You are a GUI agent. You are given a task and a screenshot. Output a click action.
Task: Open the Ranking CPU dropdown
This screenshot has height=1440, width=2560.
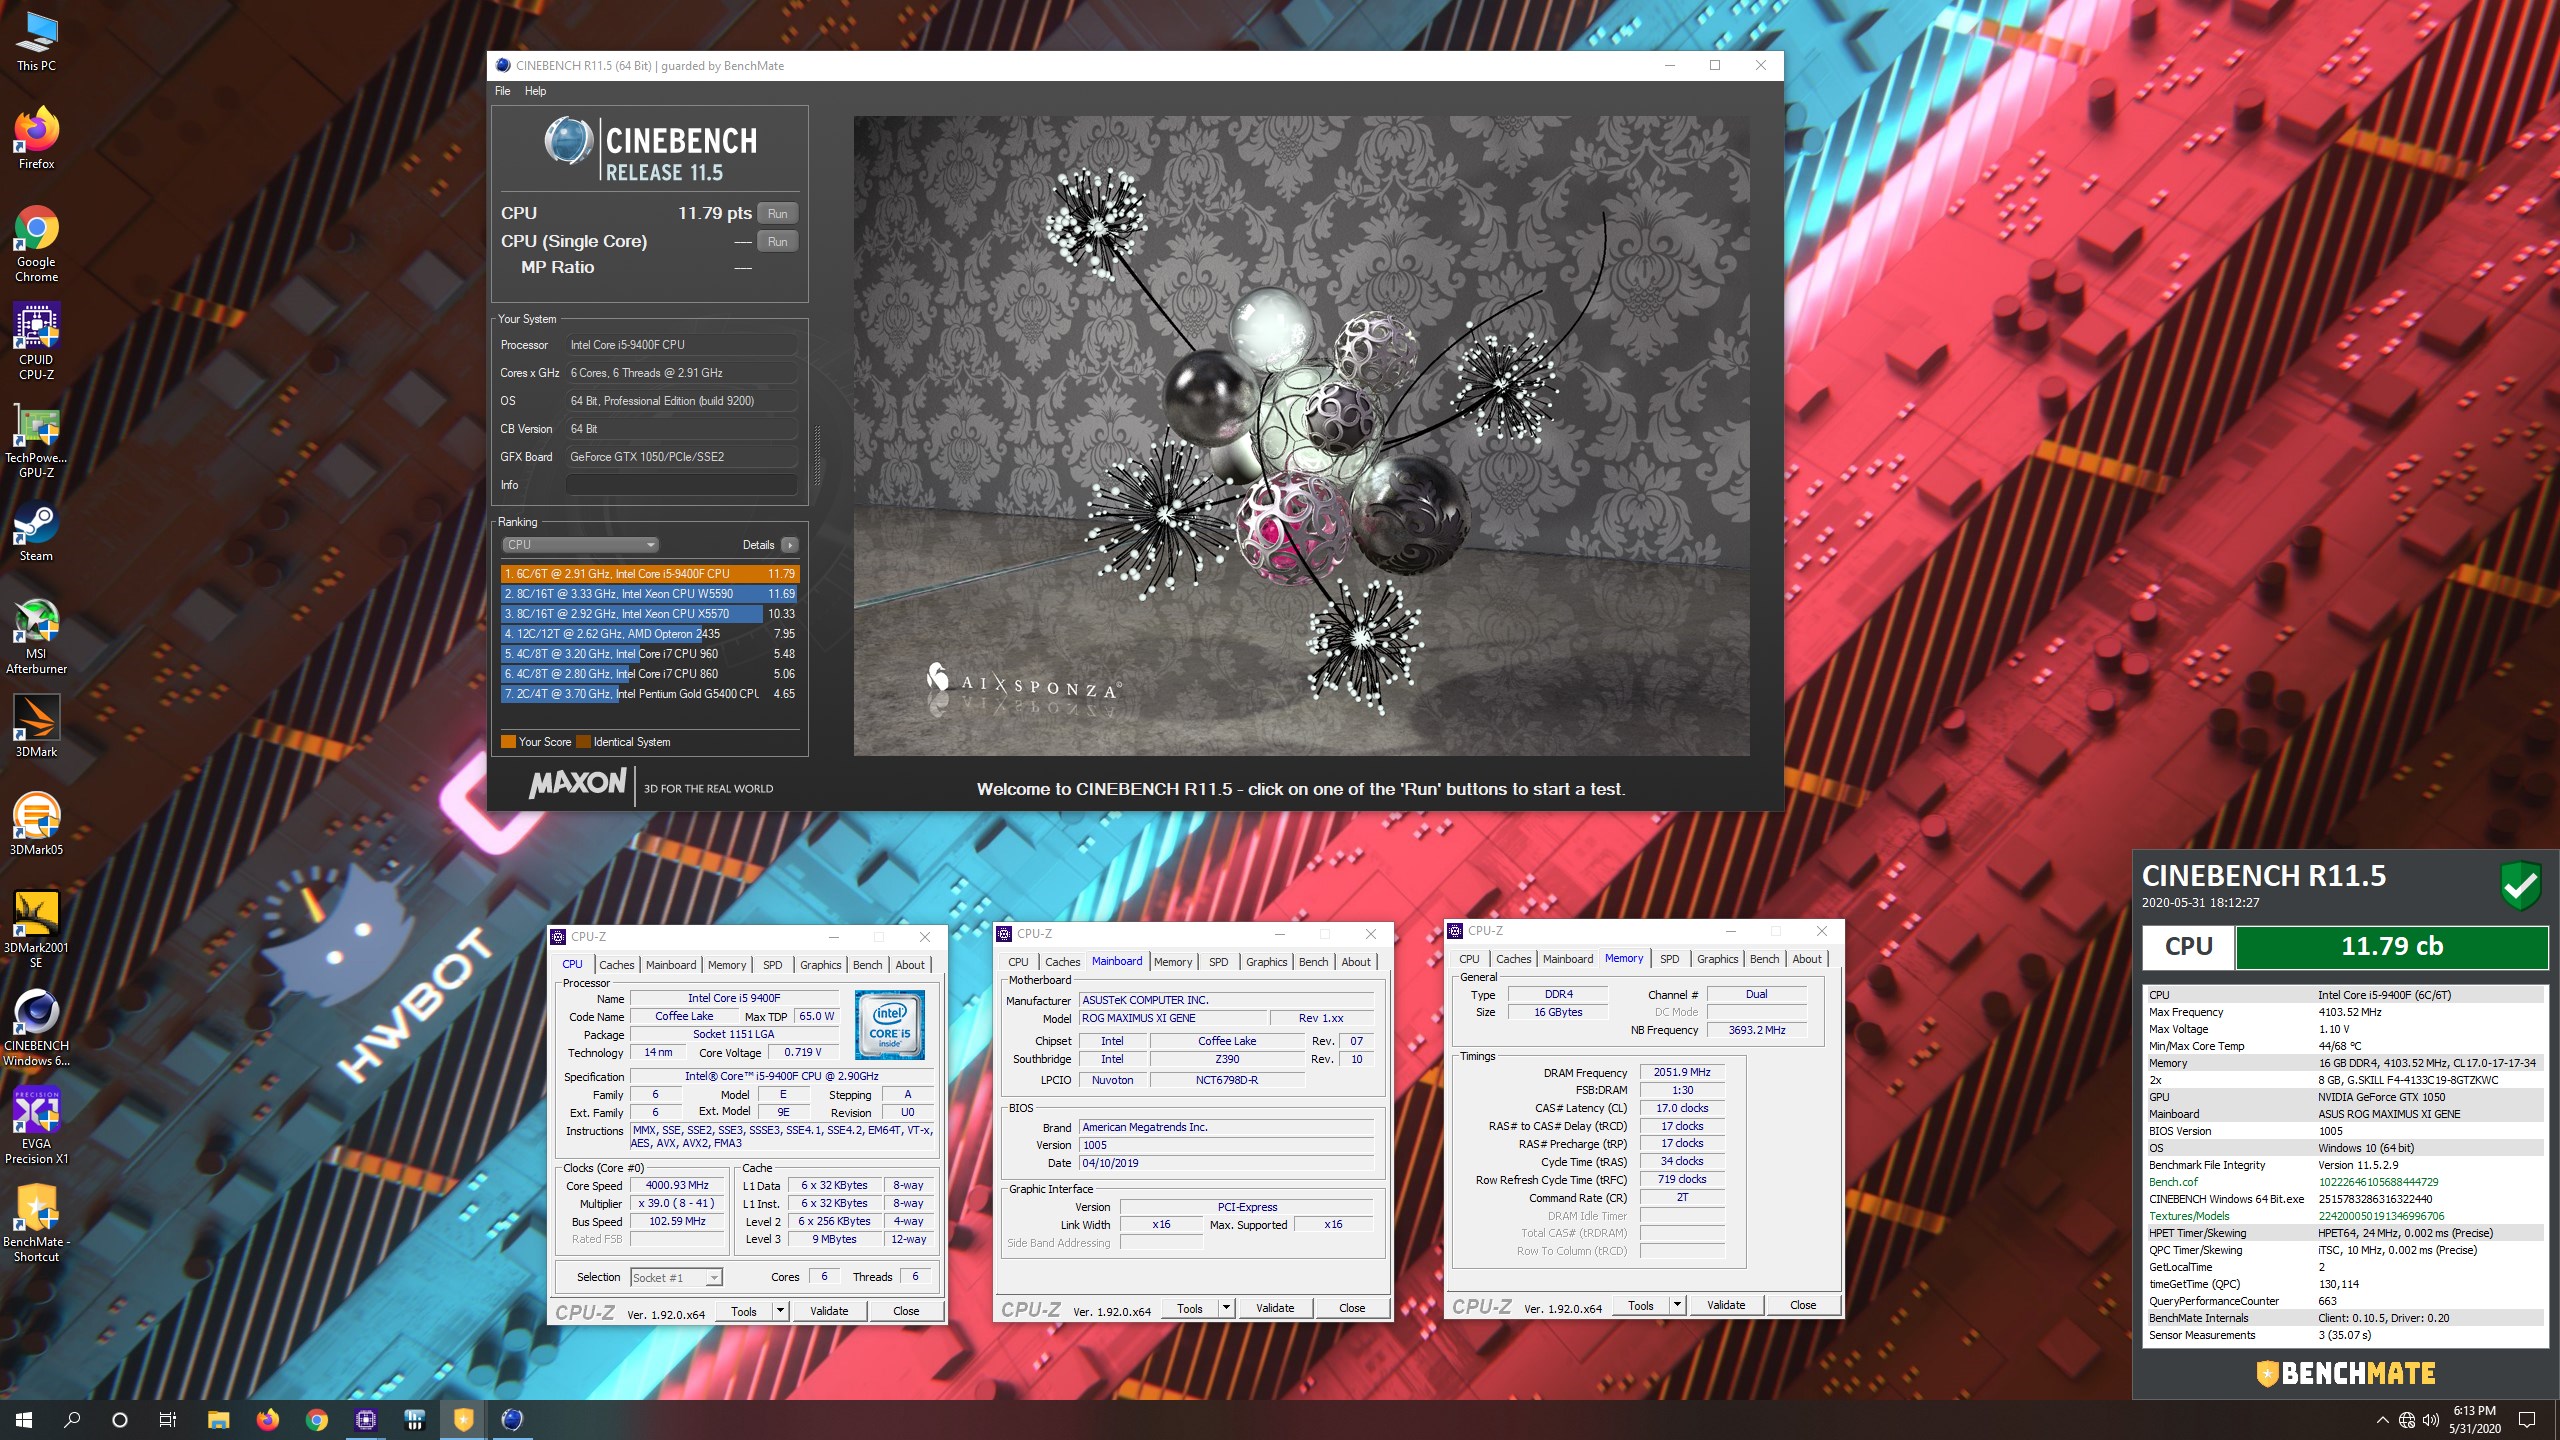point(580,545)
